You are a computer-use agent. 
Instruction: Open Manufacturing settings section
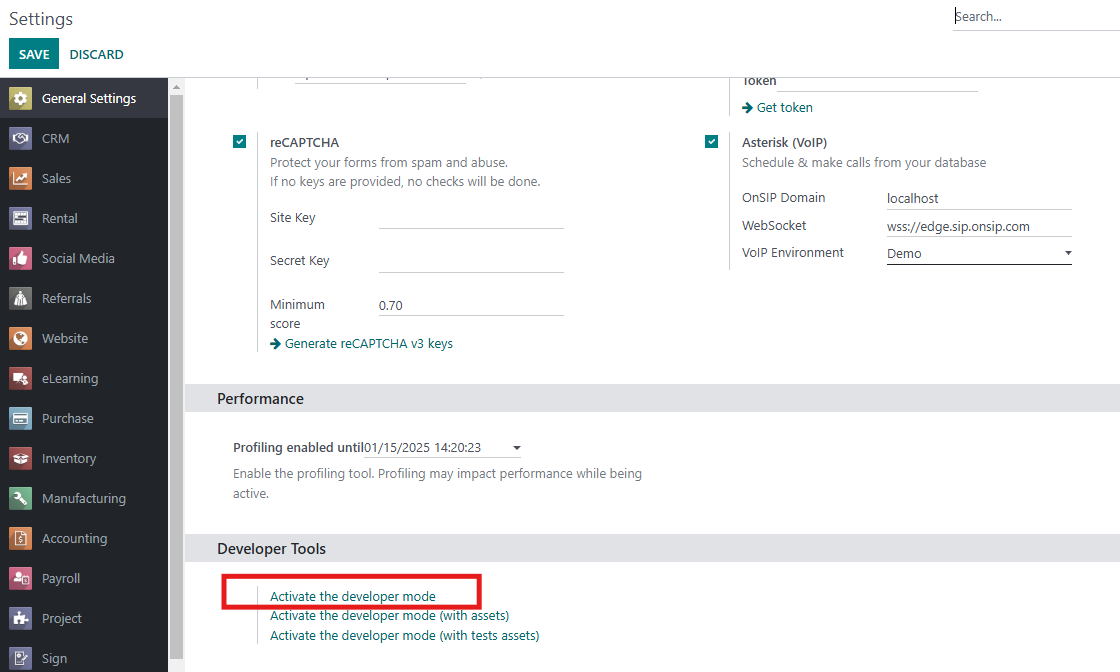pyautogui.click(x=84, y=498)
